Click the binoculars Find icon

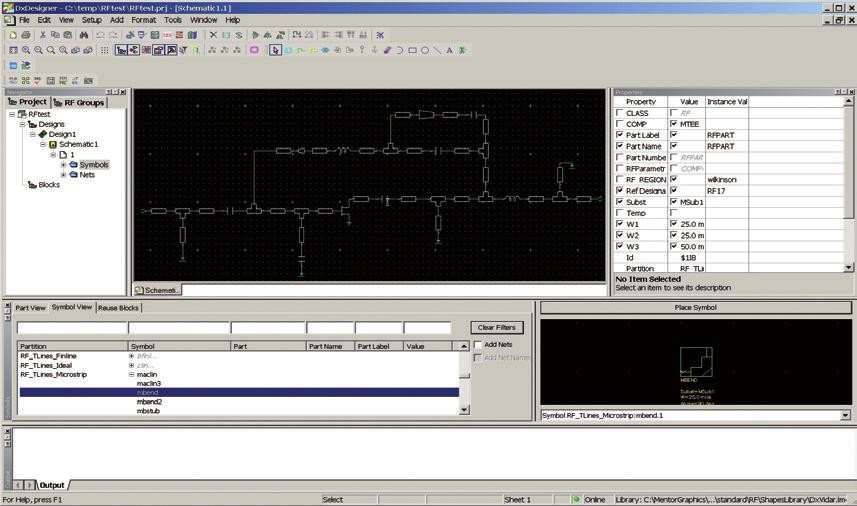[x=84, y=35]
